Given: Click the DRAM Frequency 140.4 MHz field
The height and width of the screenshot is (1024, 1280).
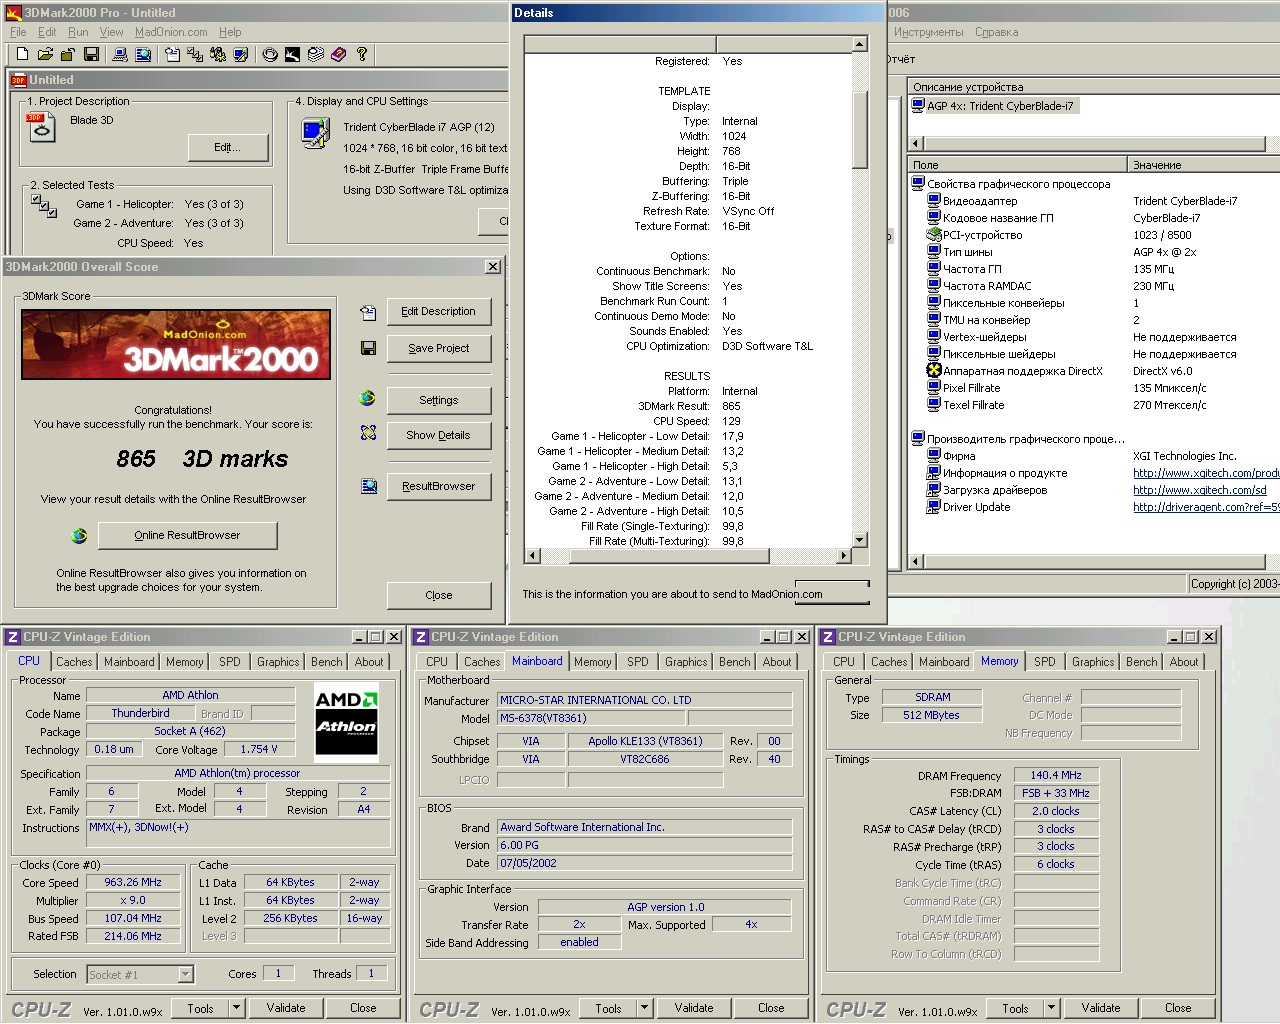Looking at the screenshot, I should (1056, 775).
